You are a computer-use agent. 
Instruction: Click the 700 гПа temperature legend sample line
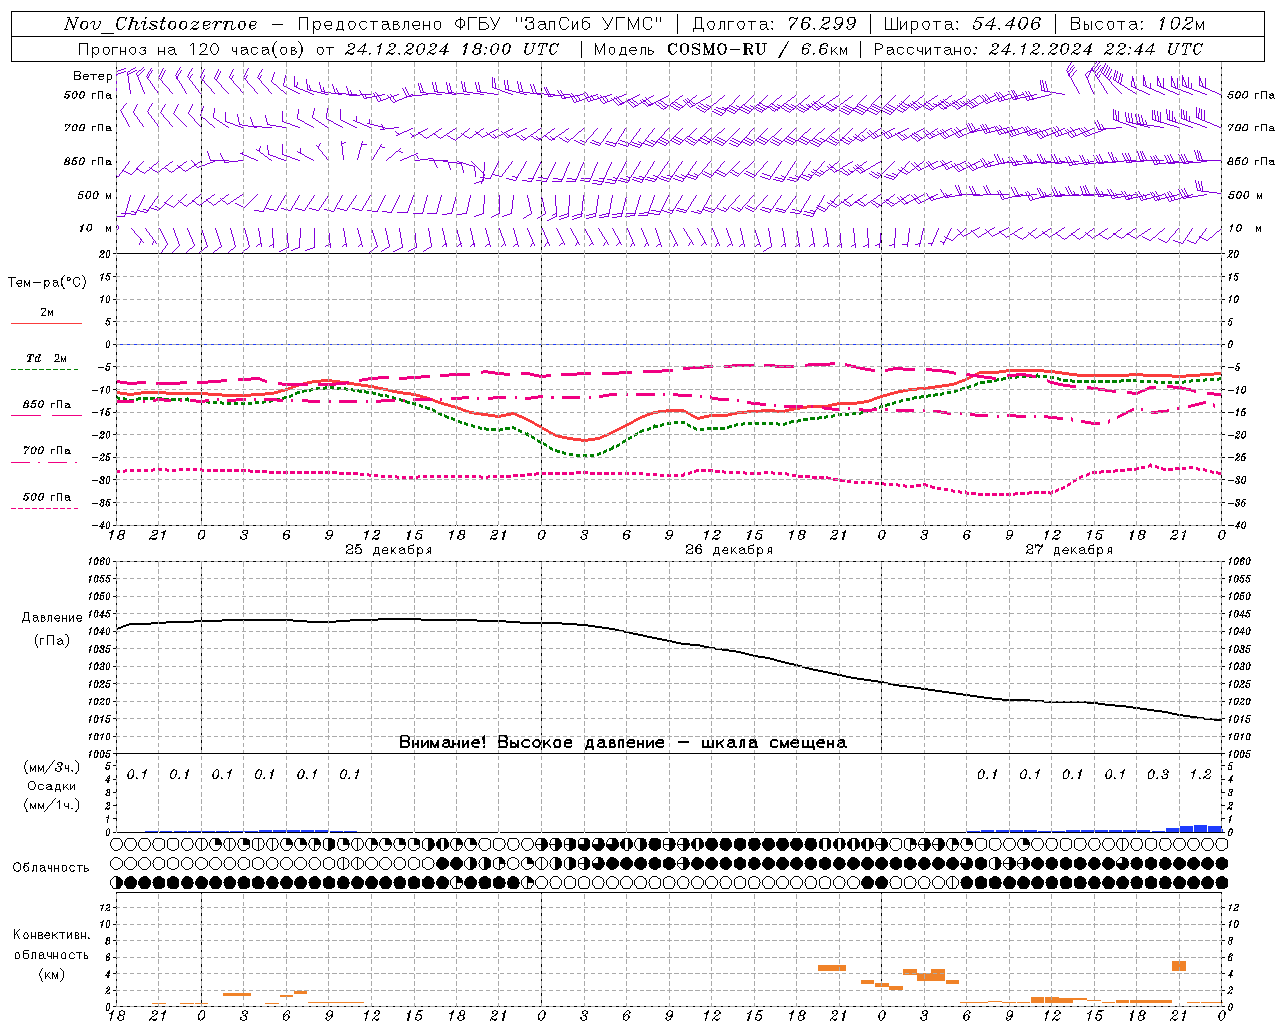point(45,462)
